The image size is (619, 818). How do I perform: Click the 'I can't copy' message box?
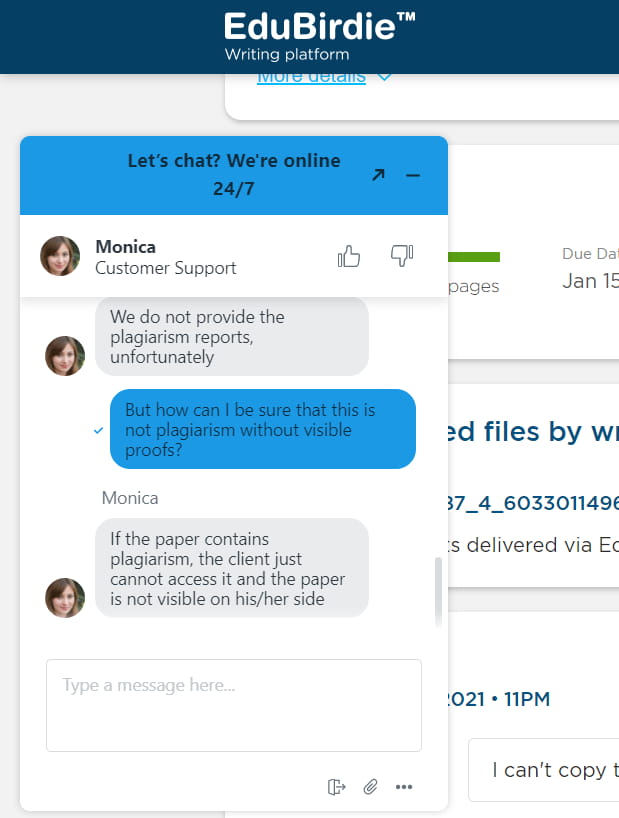click(x=543, y=769)
